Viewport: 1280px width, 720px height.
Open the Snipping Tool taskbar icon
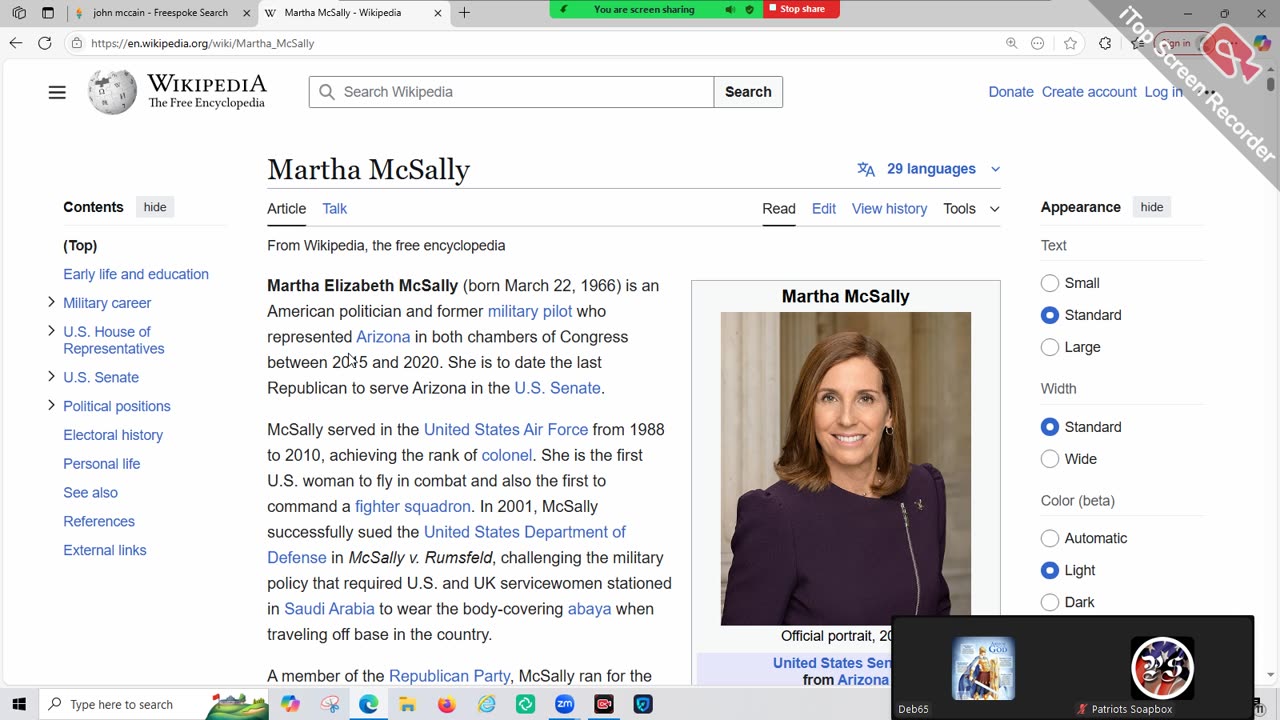pos(330,704)
